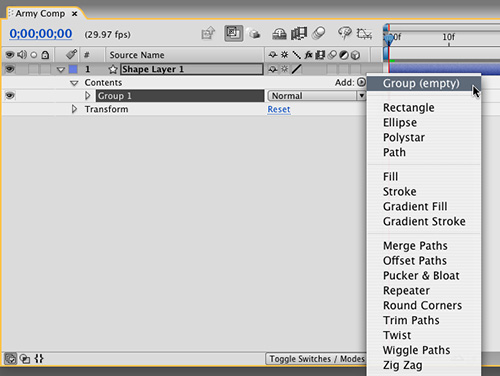Choose Round Corners from Add menu
This screenshot has width=500, height=376.
(x=423, y=305)
